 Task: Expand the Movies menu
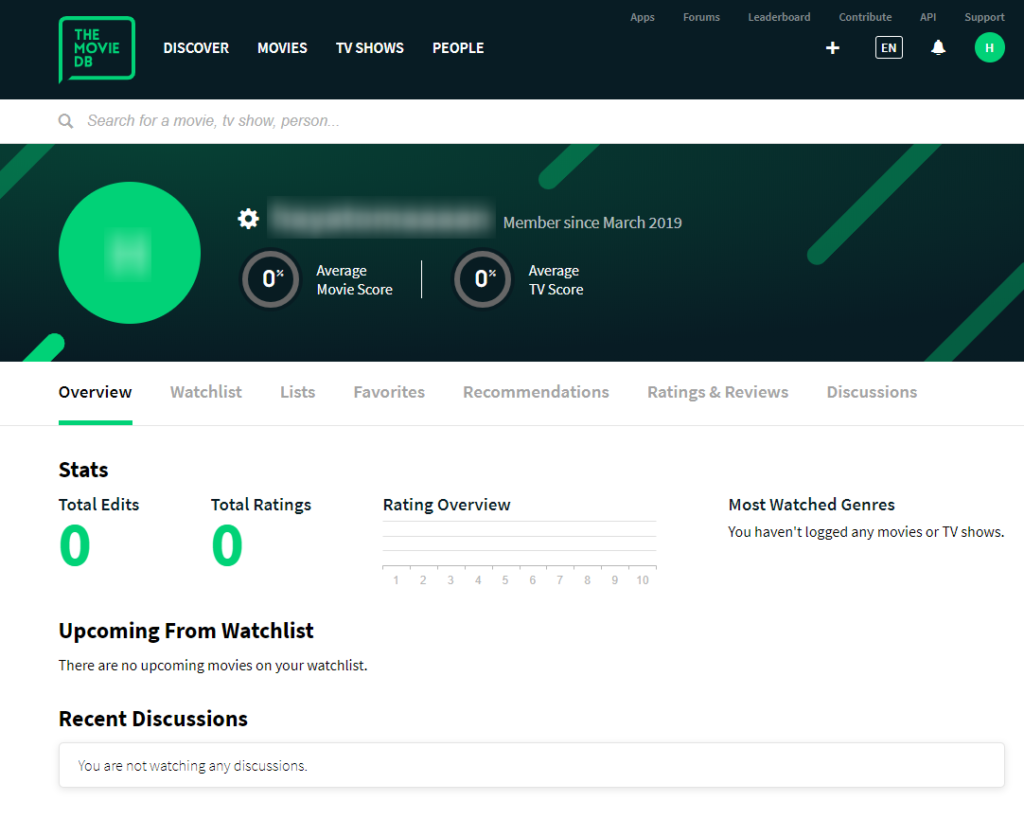[x=282, y=48]
